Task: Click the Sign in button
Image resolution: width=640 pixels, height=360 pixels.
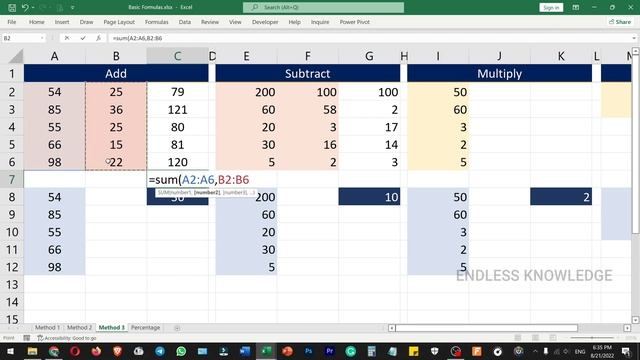Action: point(551,7)
